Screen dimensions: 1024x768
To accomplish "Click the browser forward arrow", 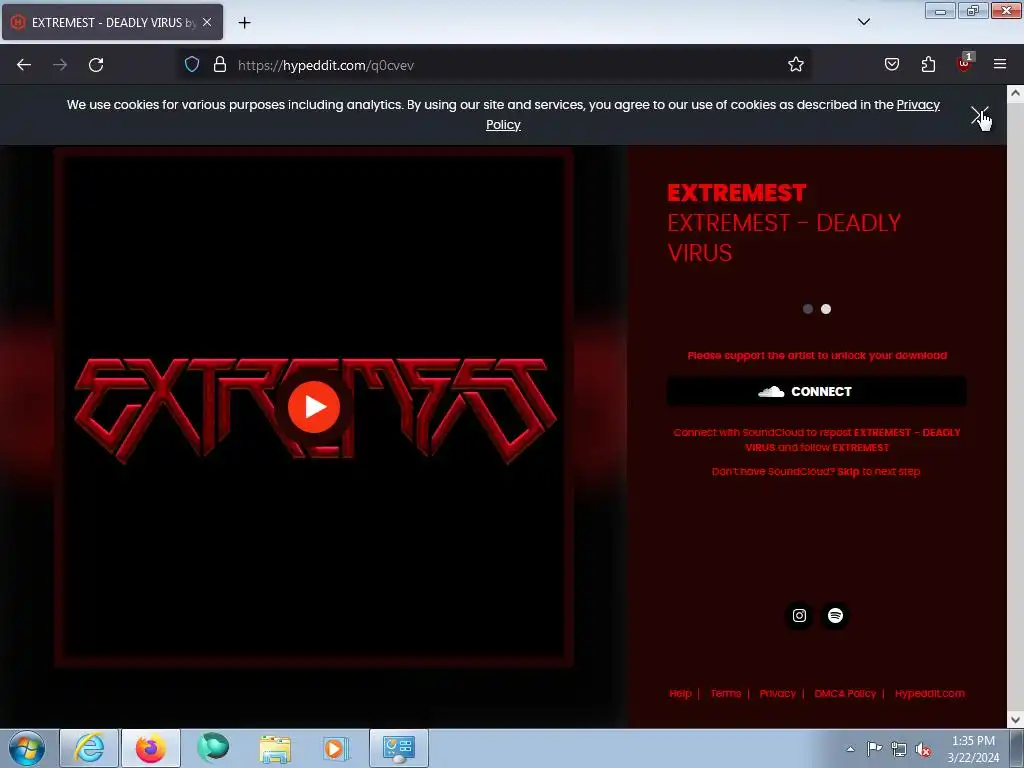I will 60,65.
